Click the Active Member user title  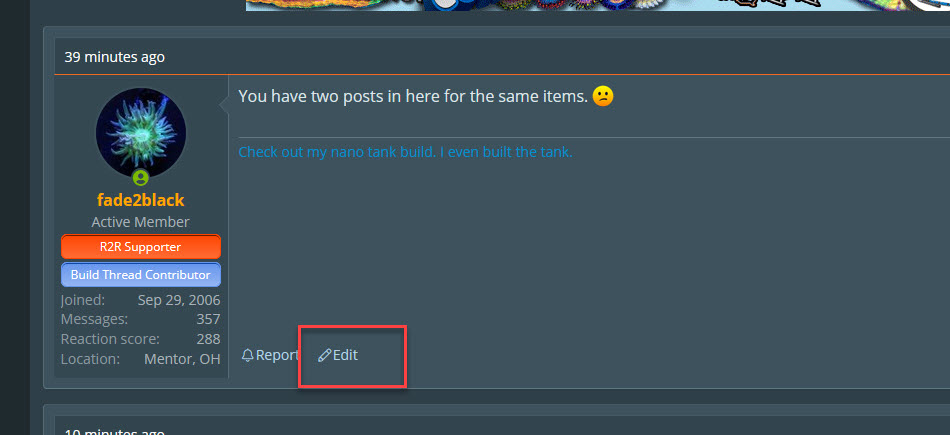pos(141,222)
